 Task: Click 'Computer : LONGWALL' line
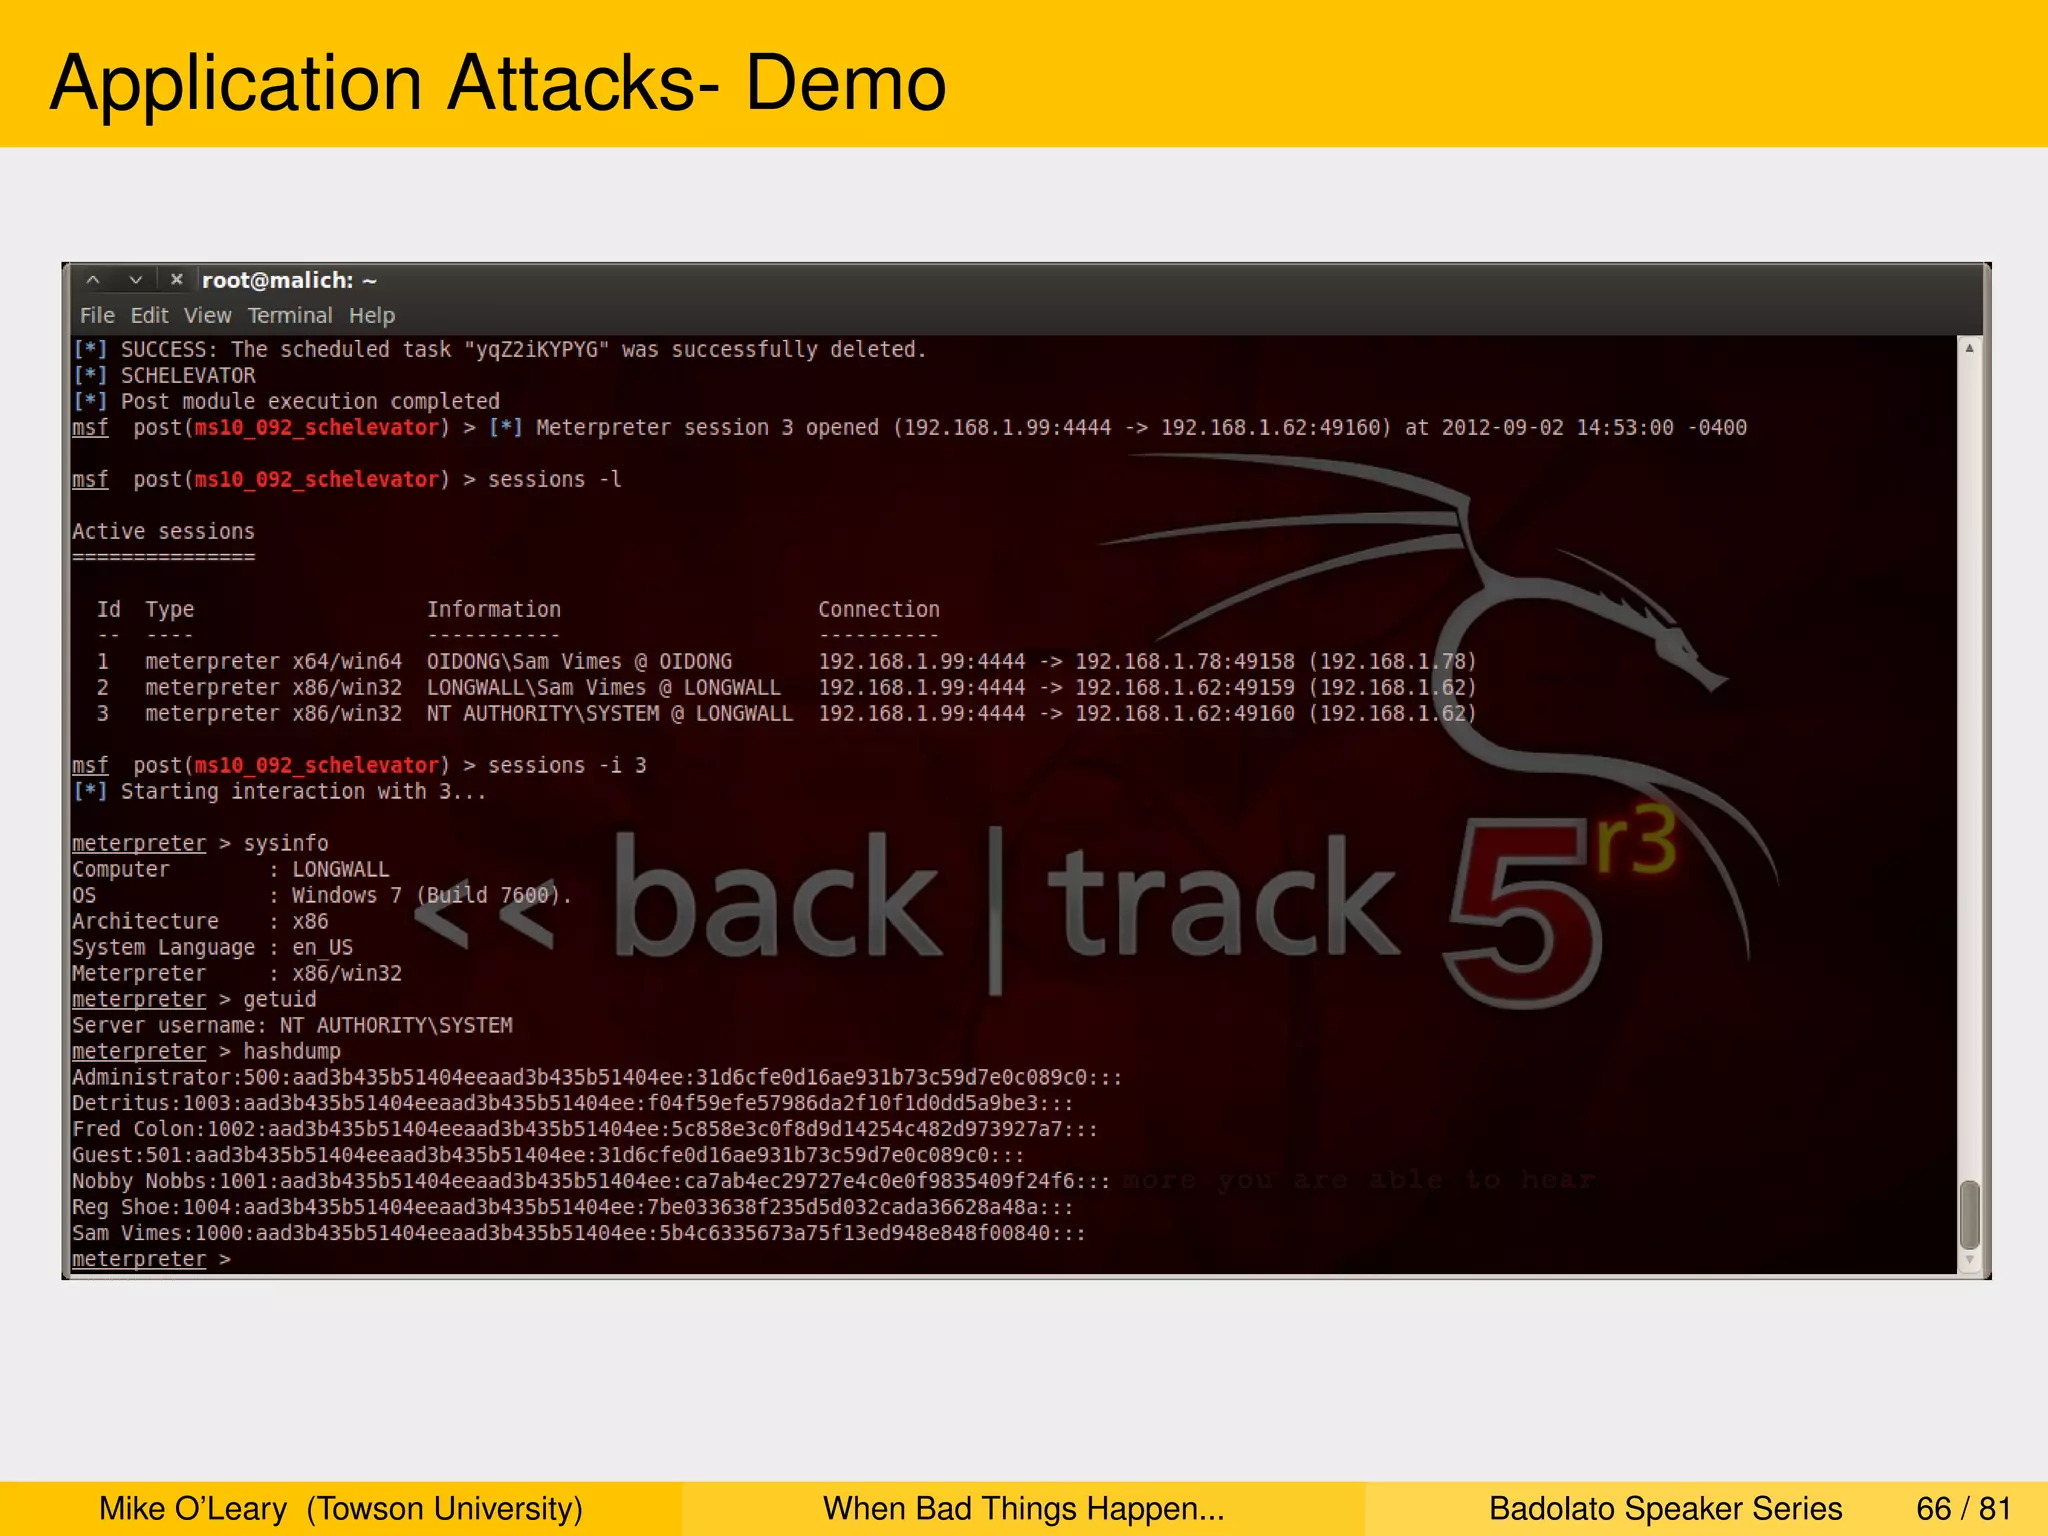pos(231,870)
